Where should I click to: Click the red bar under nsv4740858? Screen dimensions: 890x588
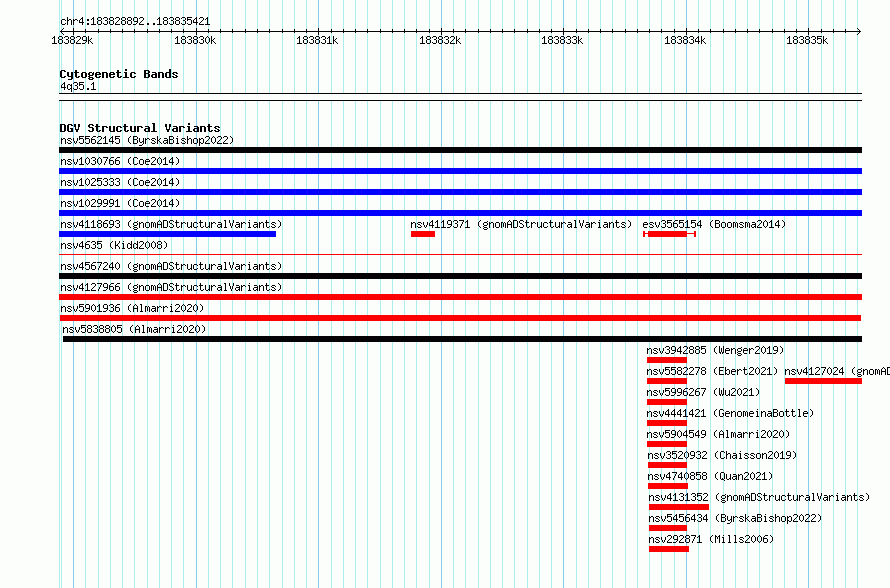tap(668, 486)
